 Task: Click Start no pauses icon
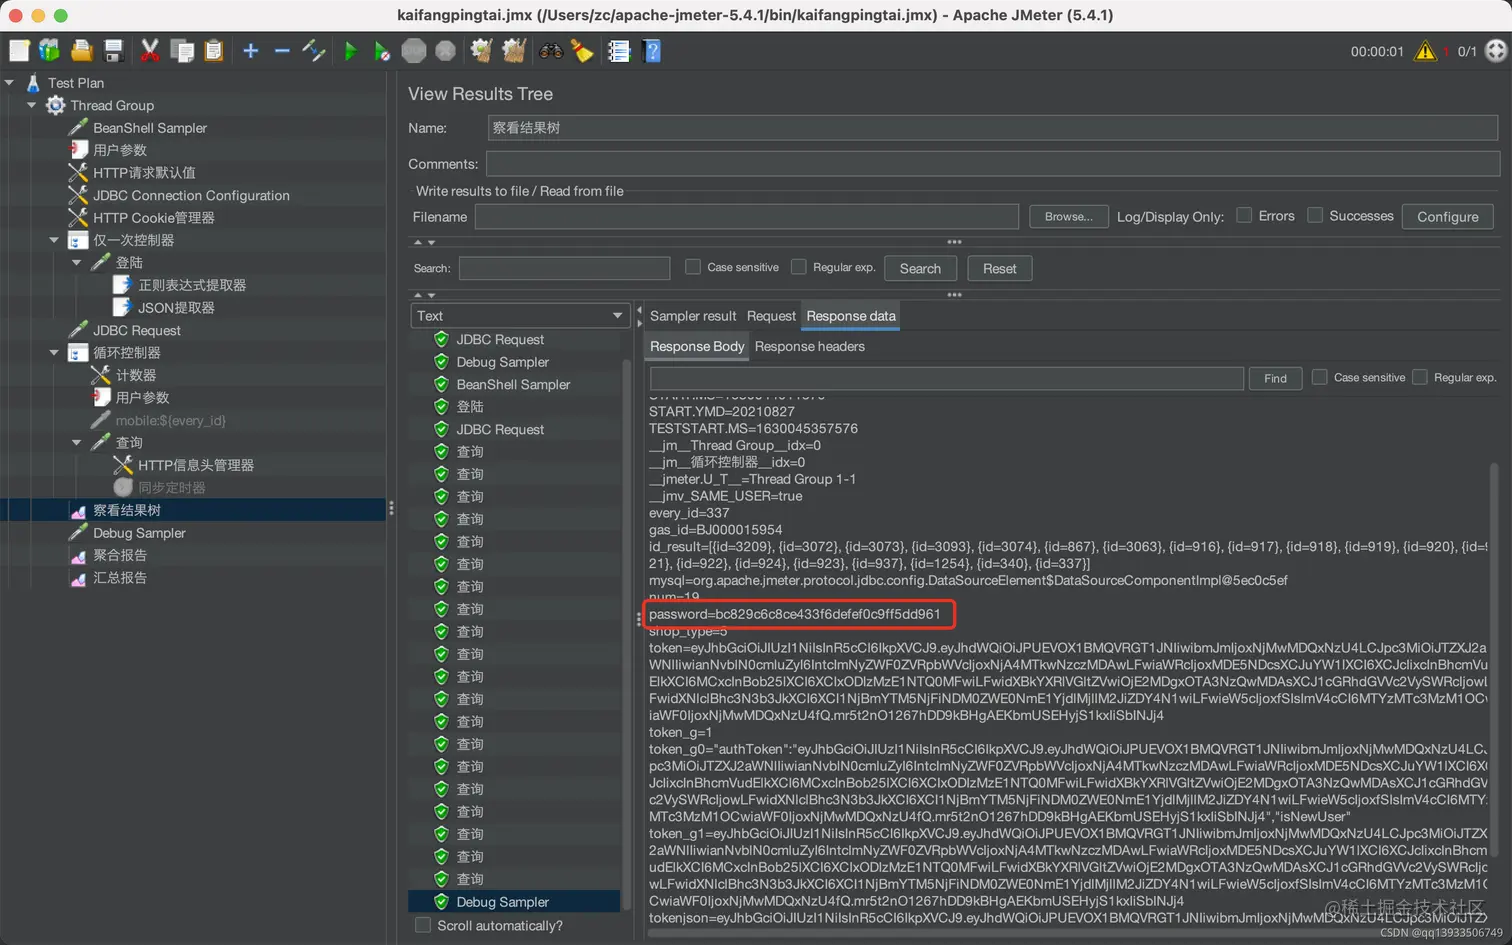[382, 50]
